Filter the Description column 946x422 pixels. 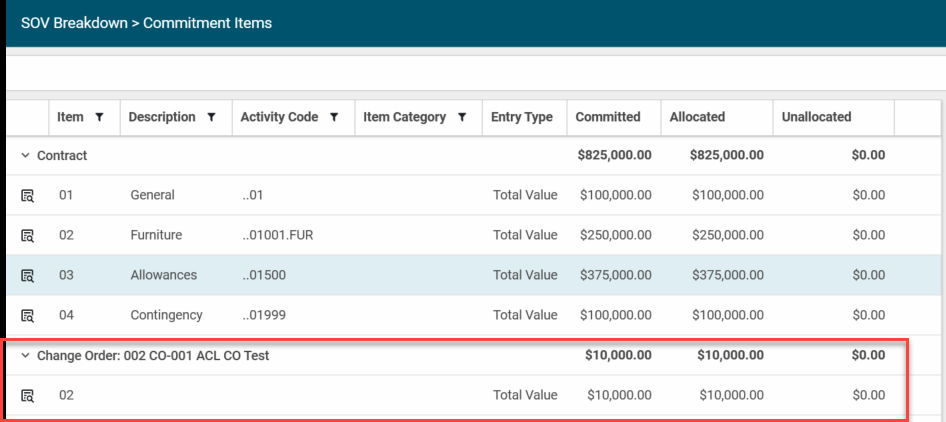coord(211,117)
